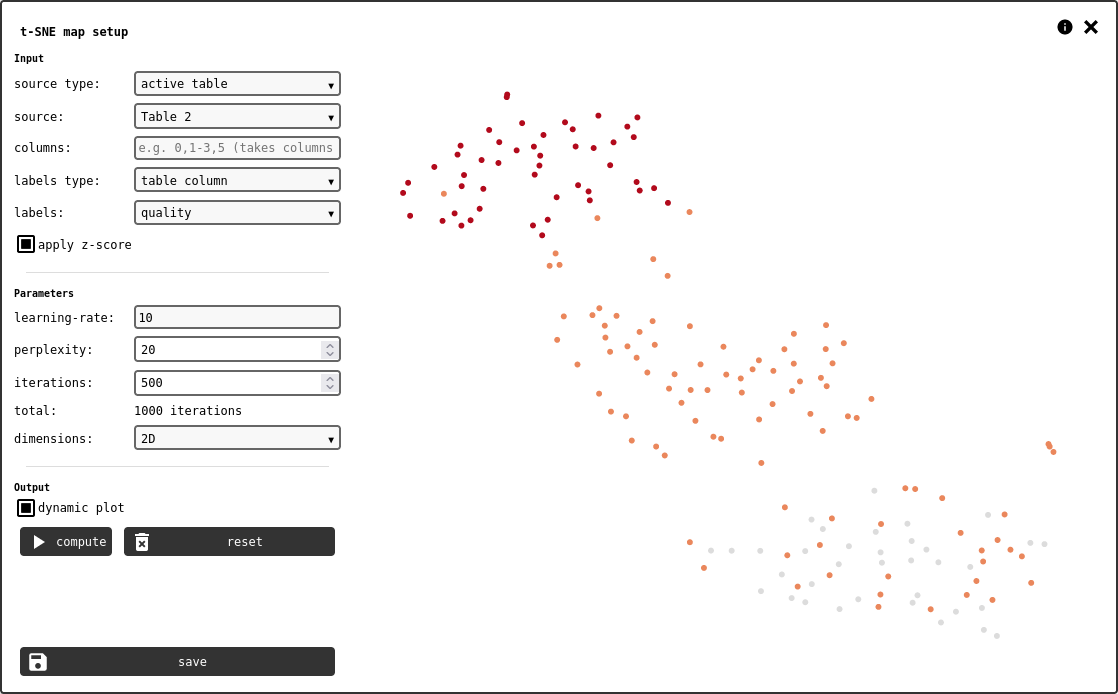Click the iterations stepper arrows
This screenshot has width=1118, height=694.
(x=330, y=383)
